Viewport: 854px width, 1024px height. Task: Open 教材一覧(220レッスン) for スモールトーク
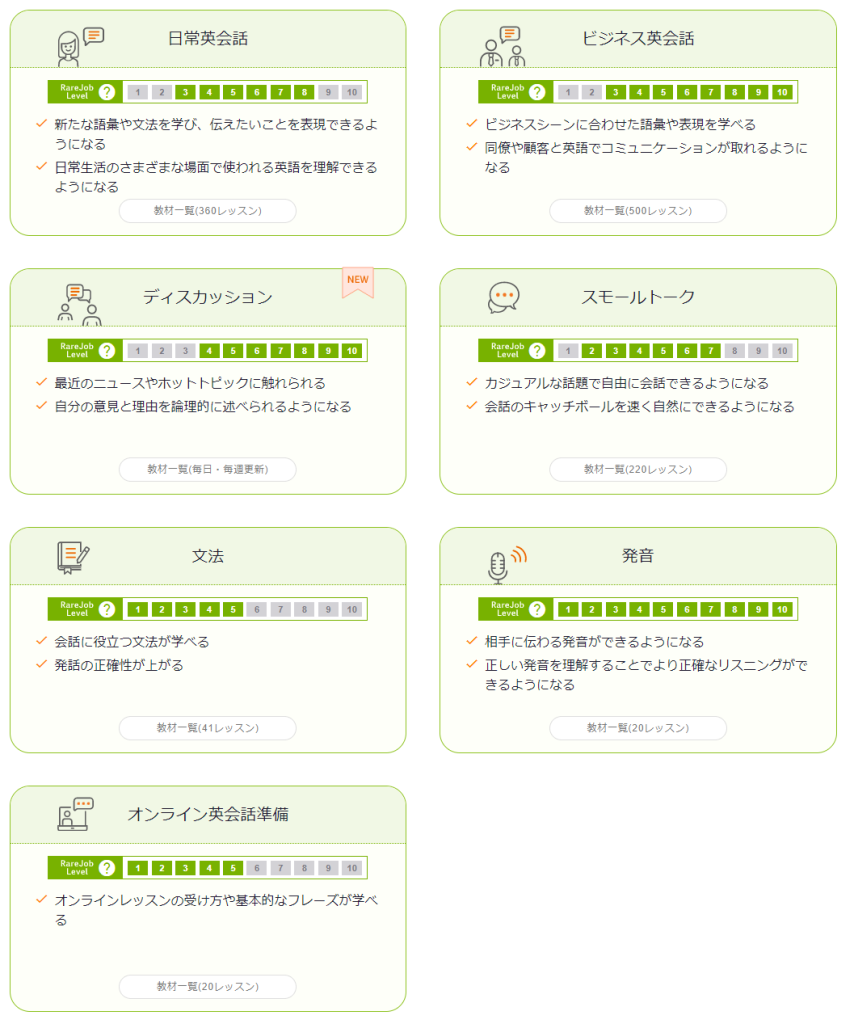tap(638, 469)
